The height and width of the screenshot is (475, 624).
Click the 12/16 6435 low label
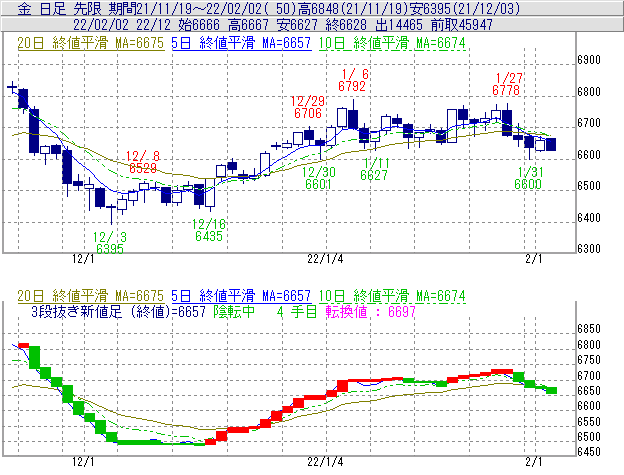(x=209, y=230)
